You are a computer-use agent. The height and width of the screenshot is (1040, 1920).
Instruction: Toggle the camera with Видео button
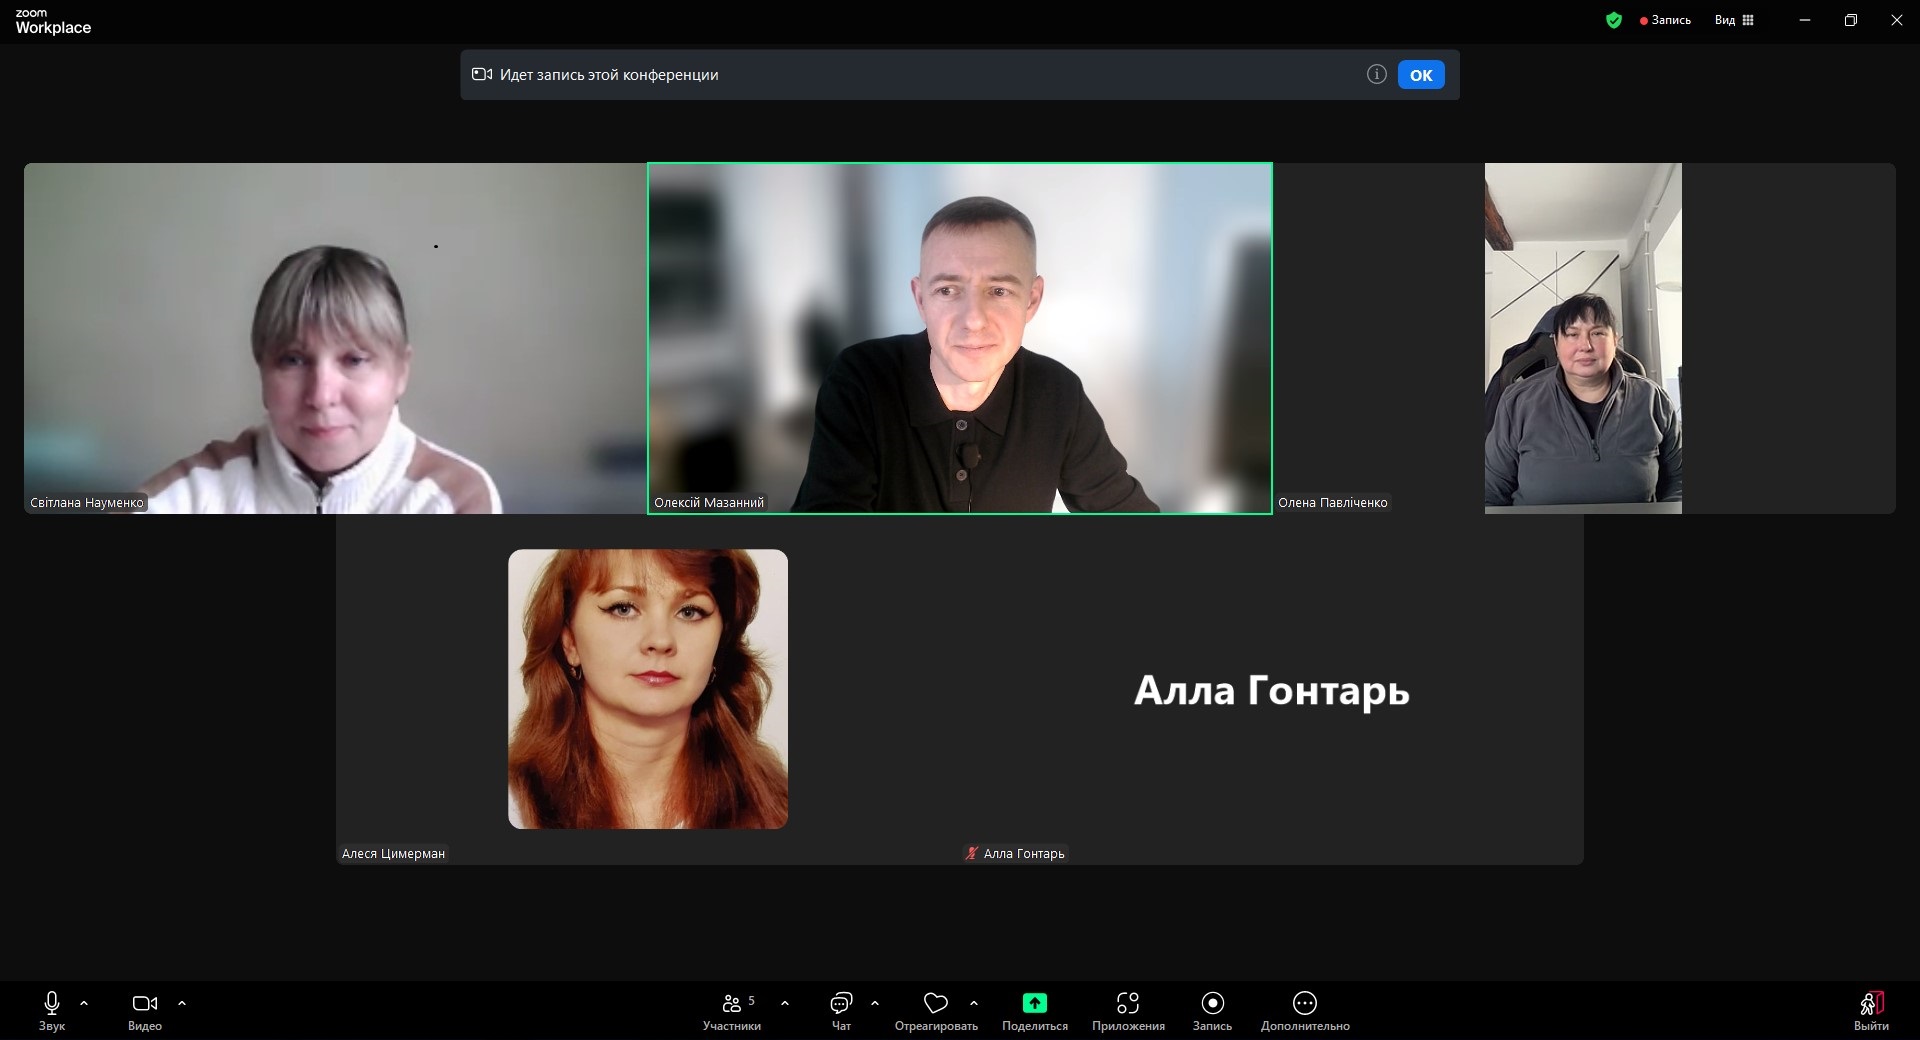pyautogui.click(x=145, y=1010)
